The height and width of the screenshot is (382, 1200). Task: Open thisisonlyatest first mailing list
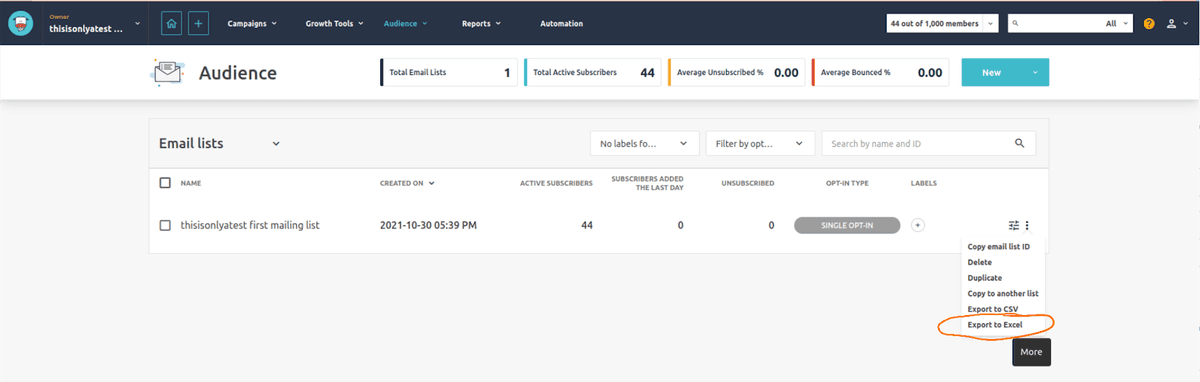[249, 225]
